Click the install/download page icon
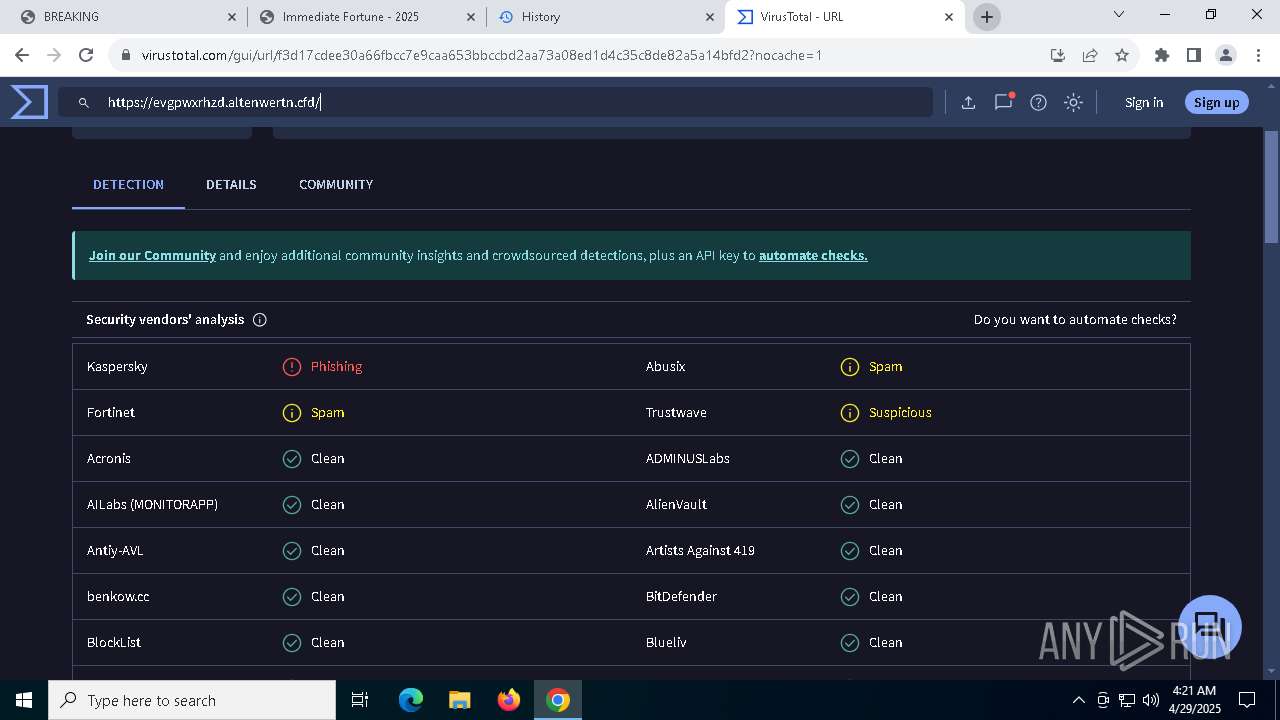This screenshot has height=720, width=1280. tap(1057, 55)
